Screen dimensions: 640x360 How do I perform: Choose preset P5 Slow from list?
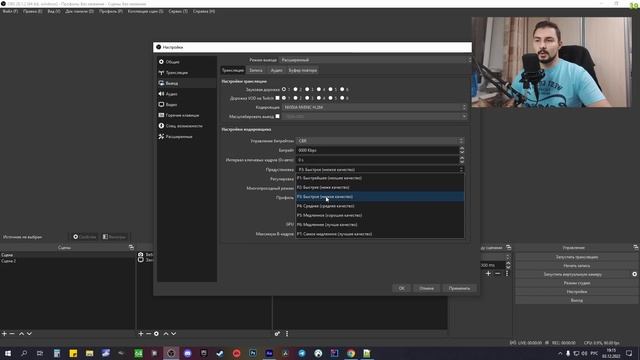pos(380,216)
